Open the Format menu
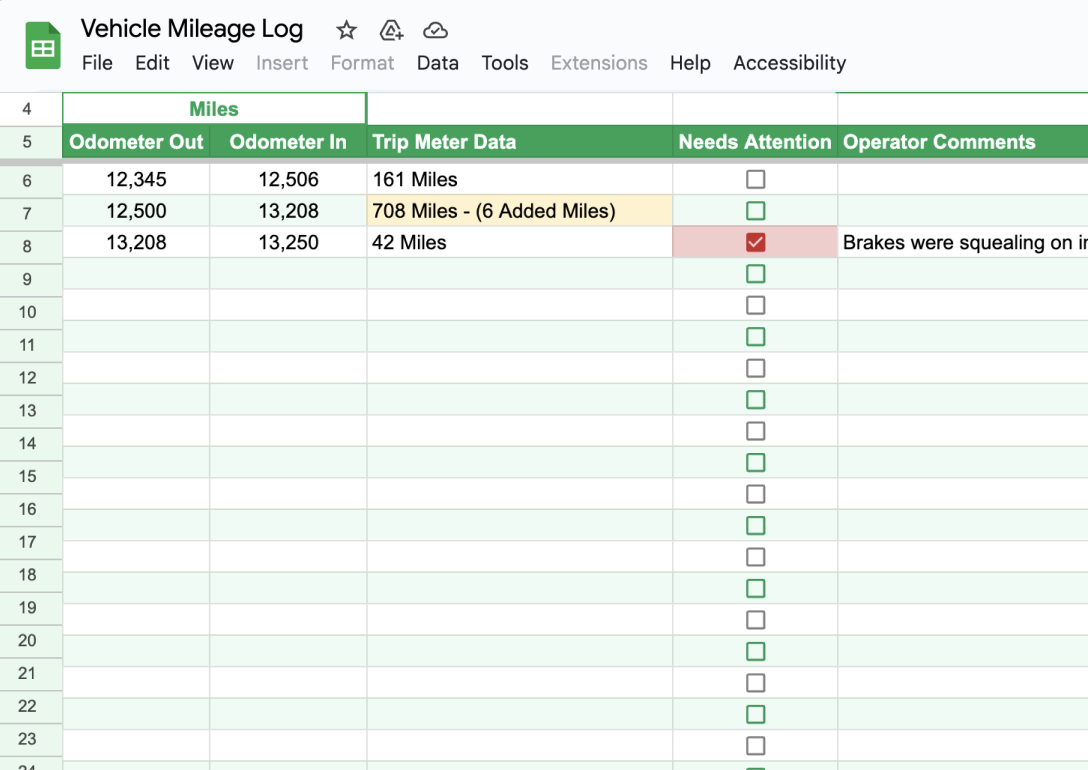This screenshot has width=1088, height=770. click(x=362, y=63)
